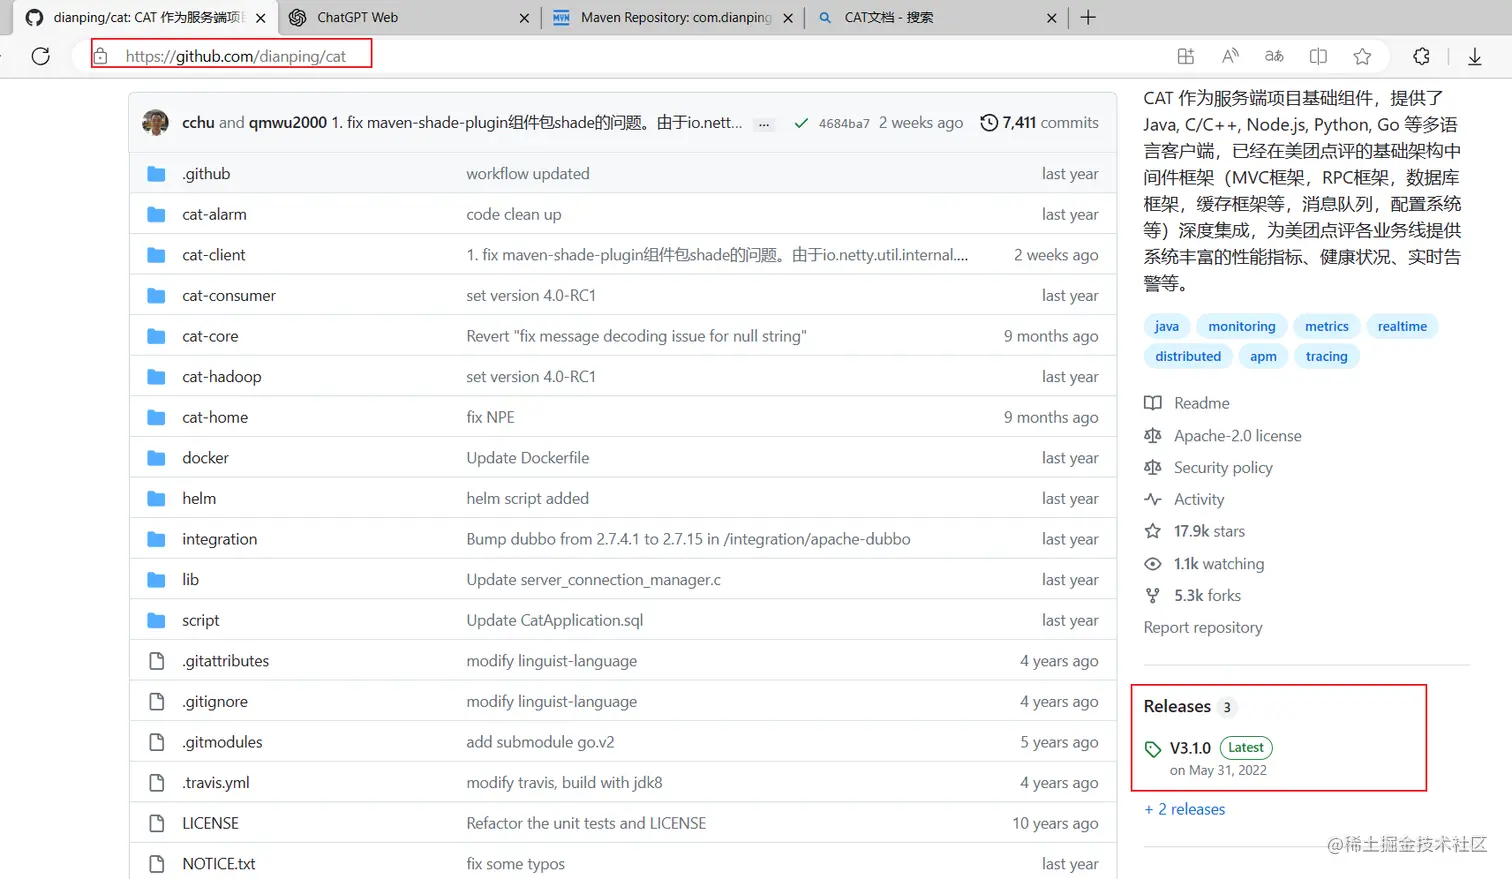Open the cat-home folder

215,417
